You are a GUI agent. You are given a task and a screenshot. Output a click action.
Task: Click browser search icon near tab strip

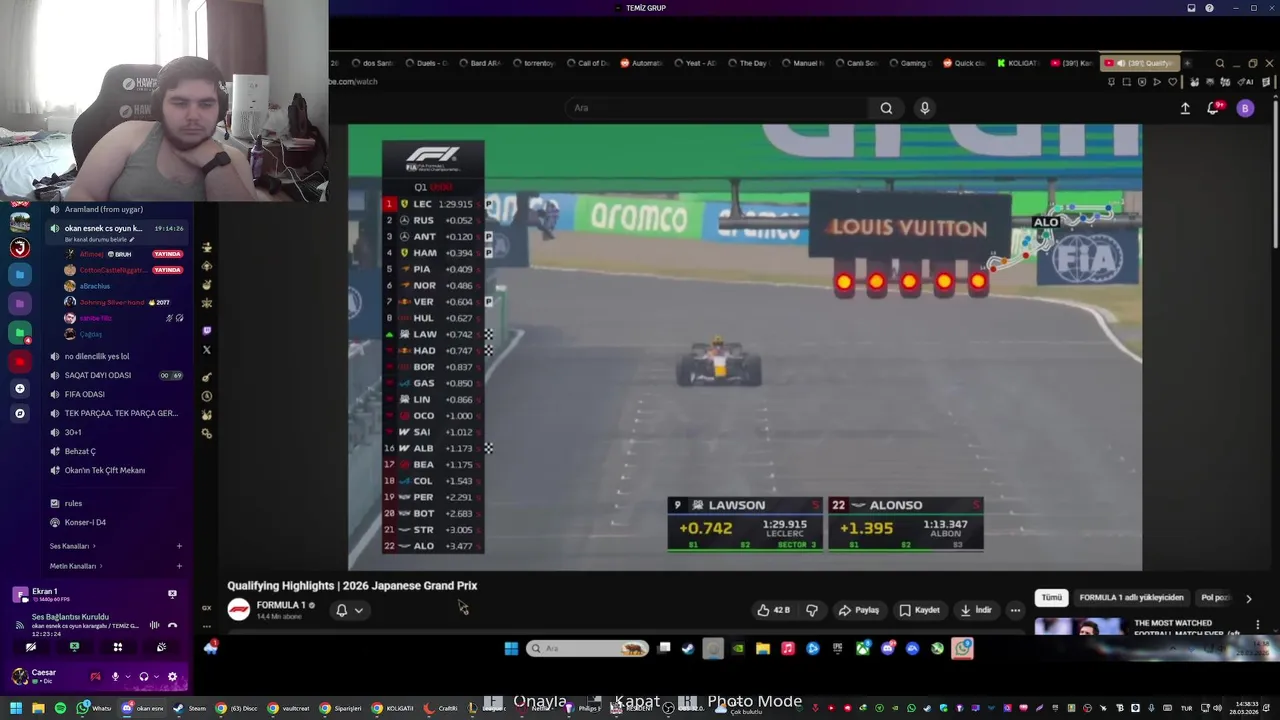click(x=1220, y=63)
